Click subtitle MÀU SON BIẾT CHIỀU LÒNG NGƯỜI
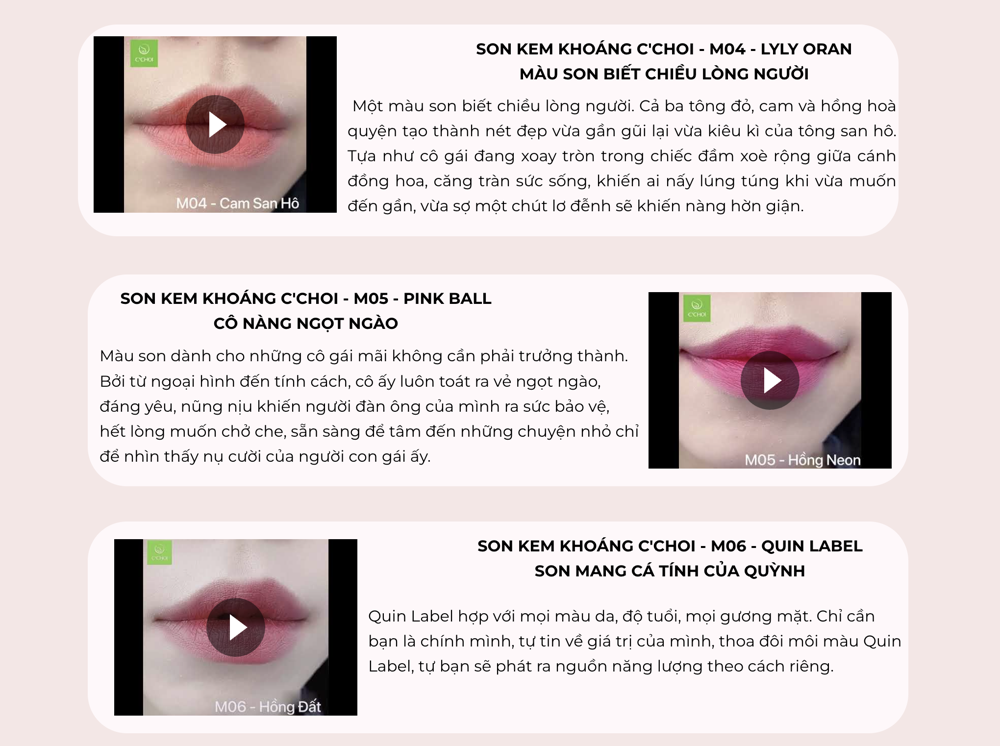Viewport: 1000px width, 746px height. tap(663, 74)
